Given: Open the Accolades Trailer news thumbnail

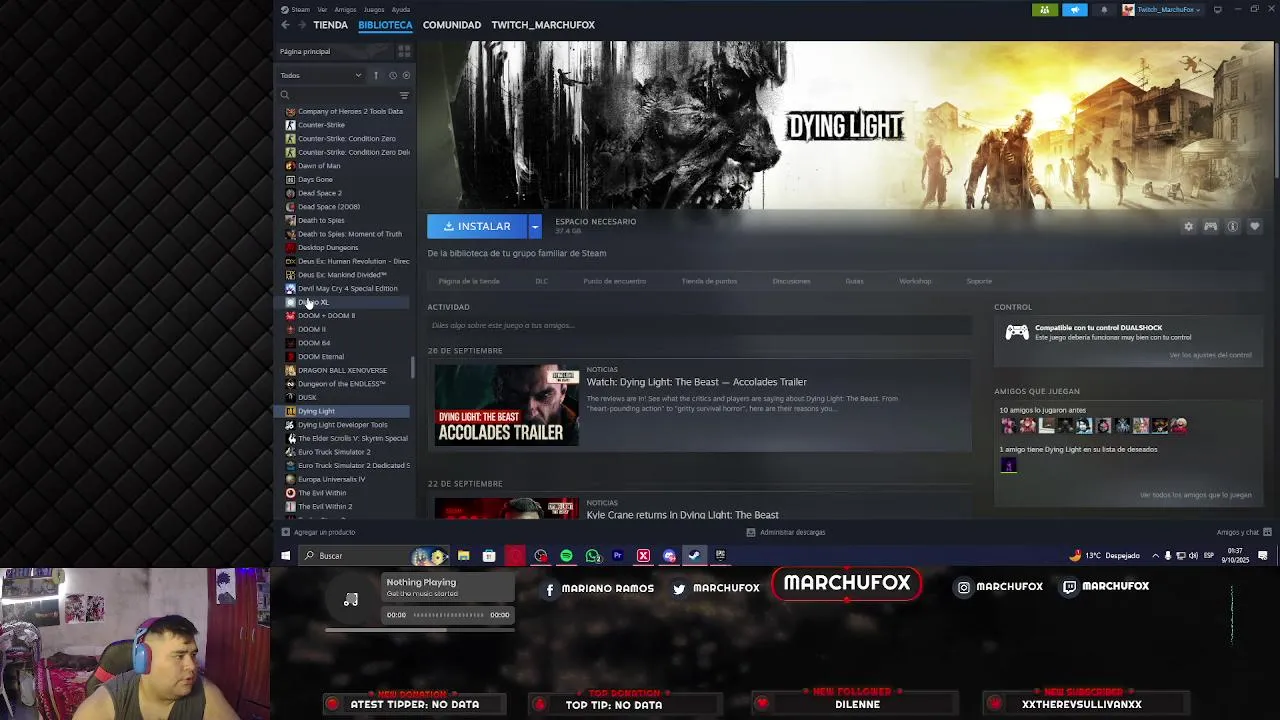Looking at the screenshot, I should tap(506, 405).
